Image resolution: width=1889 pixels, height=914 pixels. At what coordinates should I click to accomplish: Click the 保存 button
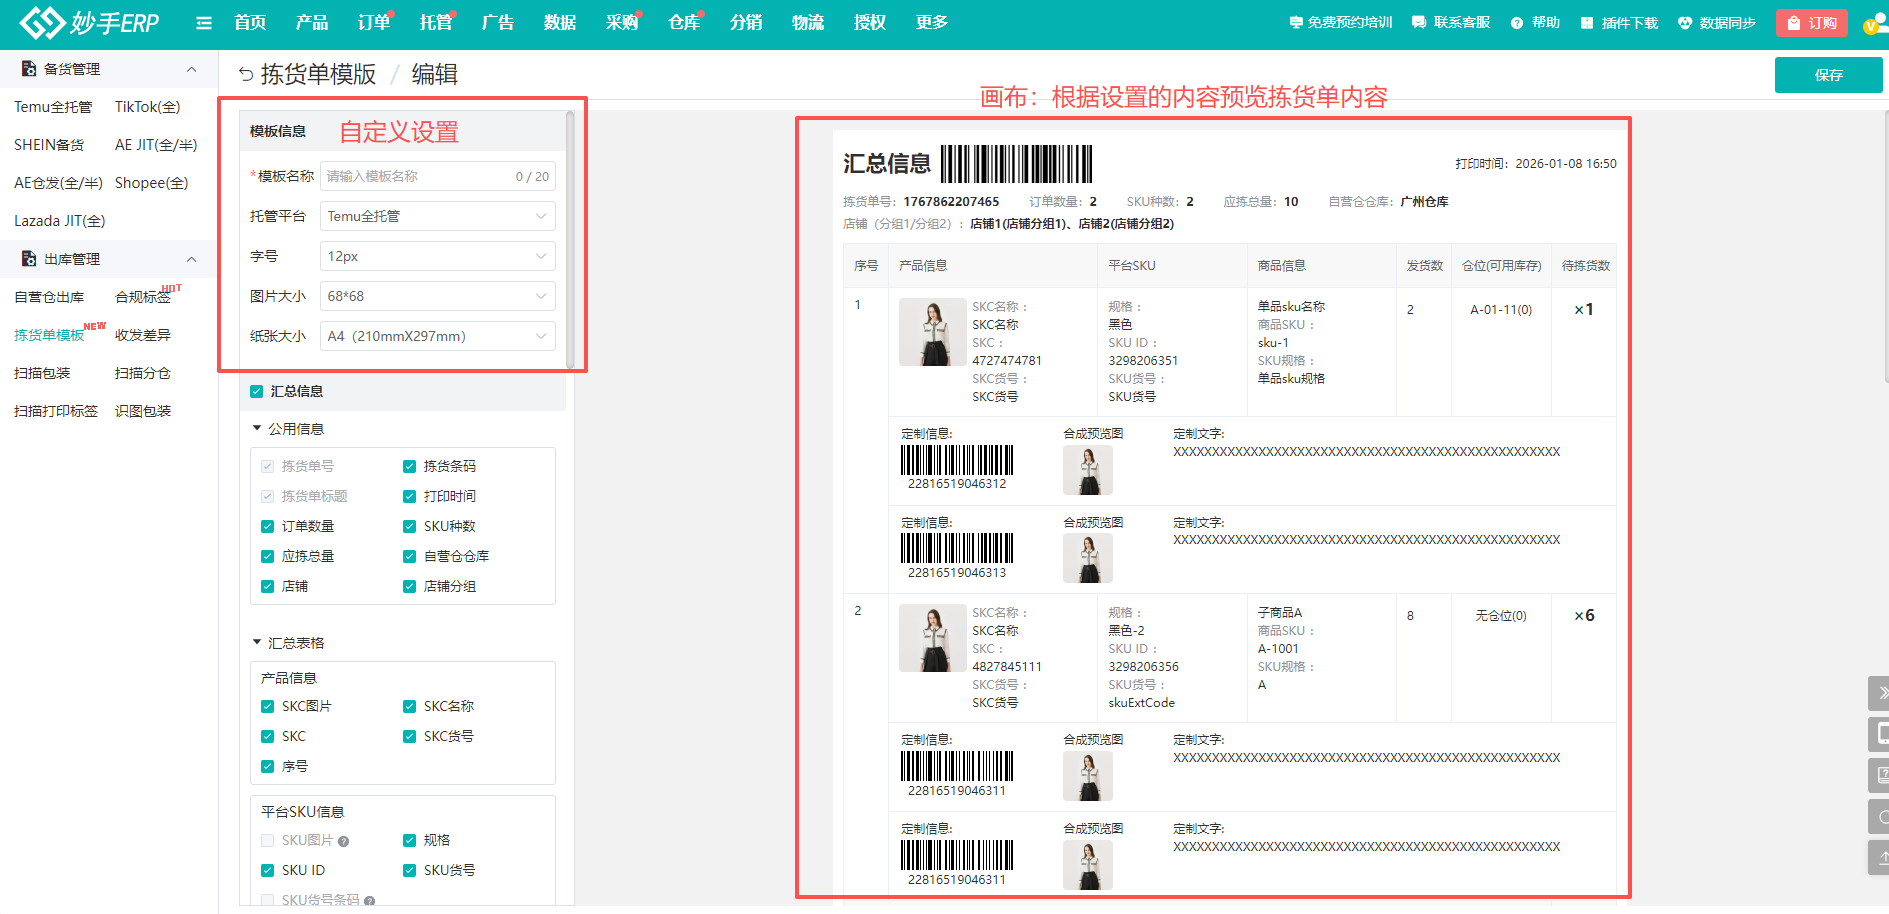1827,75
